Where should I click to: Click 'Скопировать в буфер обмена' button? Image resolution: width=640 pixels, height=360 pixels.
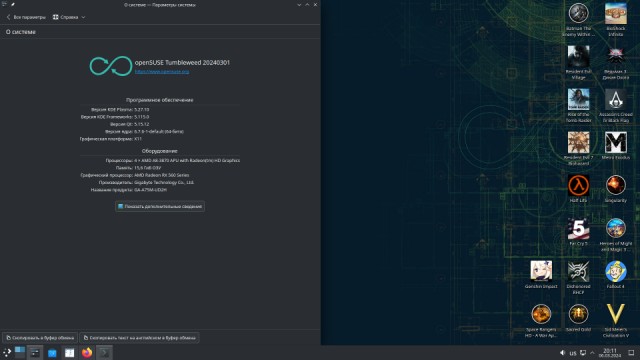(40, 338)
